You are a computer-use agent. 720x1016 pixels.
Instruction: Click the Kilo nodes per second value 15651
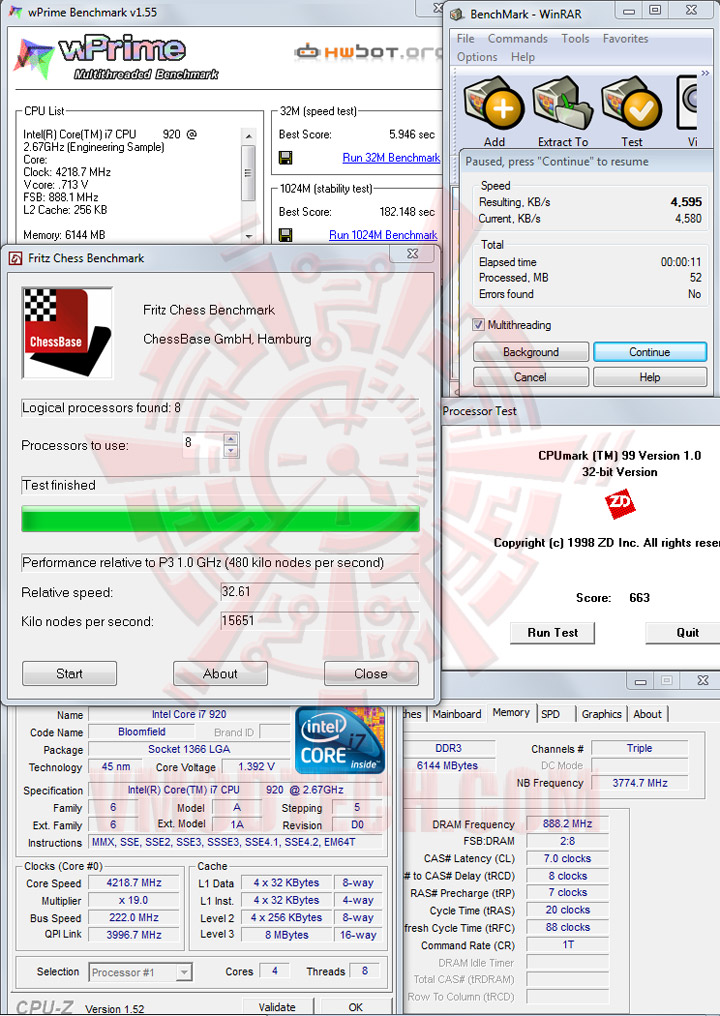tap(319, 621)
